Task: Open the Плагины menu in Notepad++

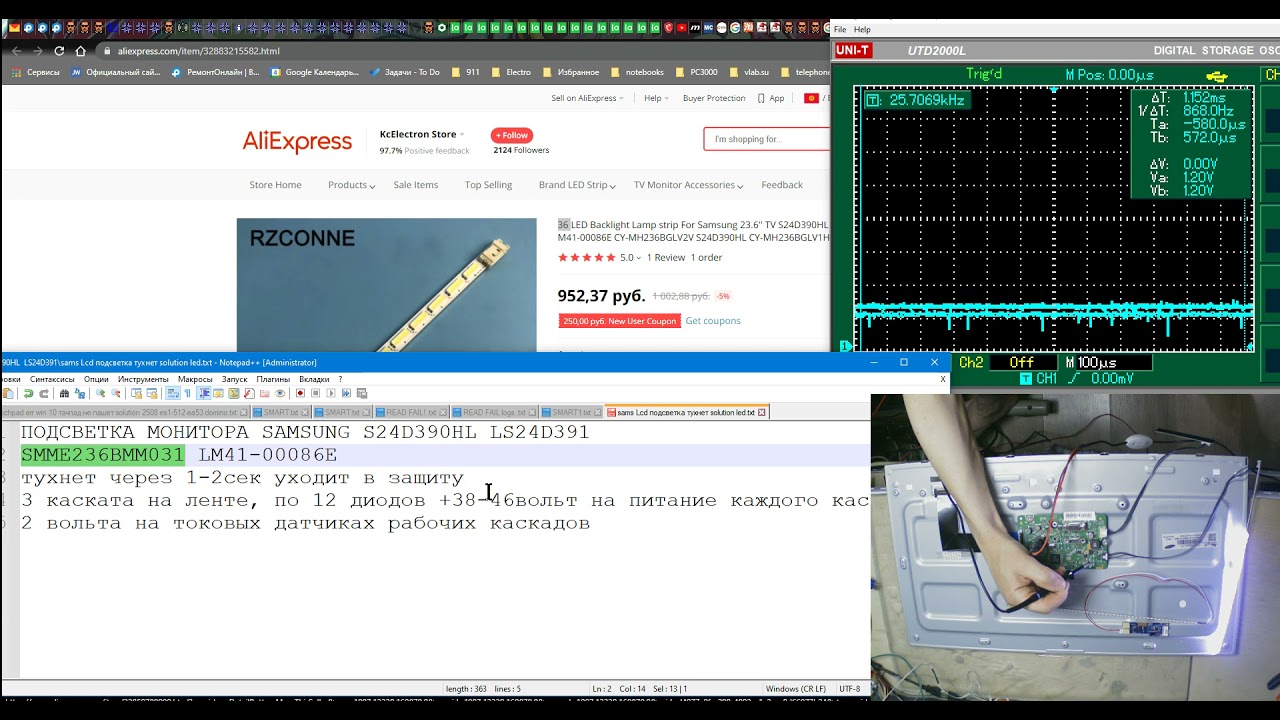Action: 273,379
